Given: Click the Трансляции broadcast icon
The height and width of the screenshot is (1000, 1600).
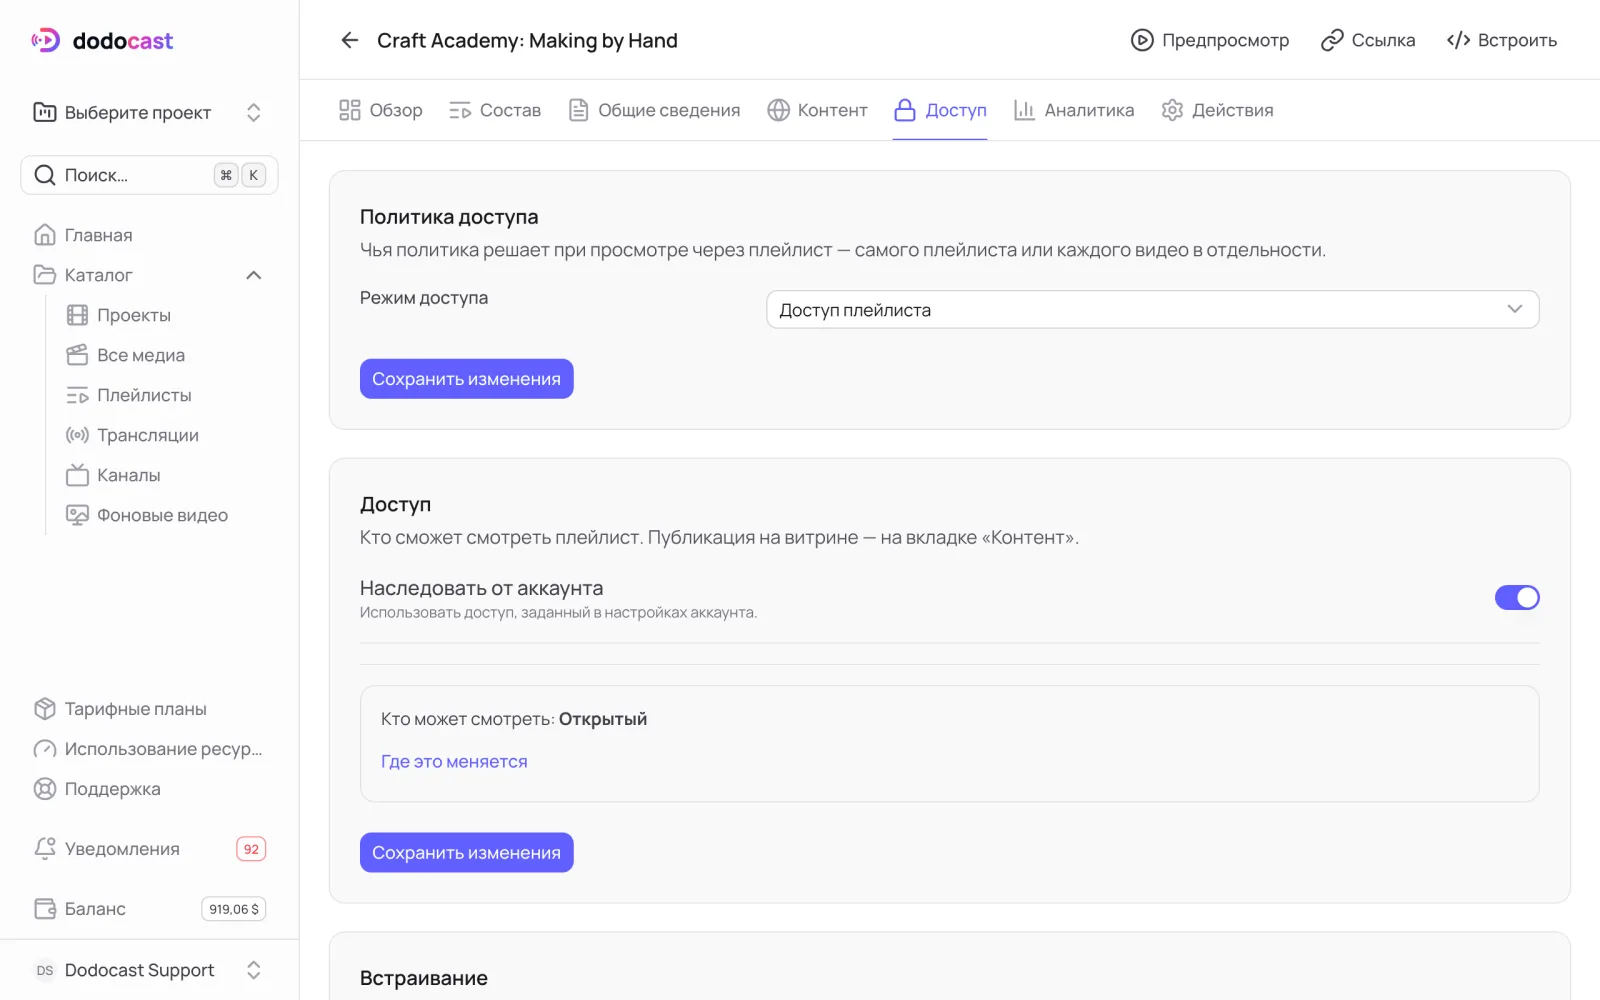Looking at the screenshot, I should (77, 435).
